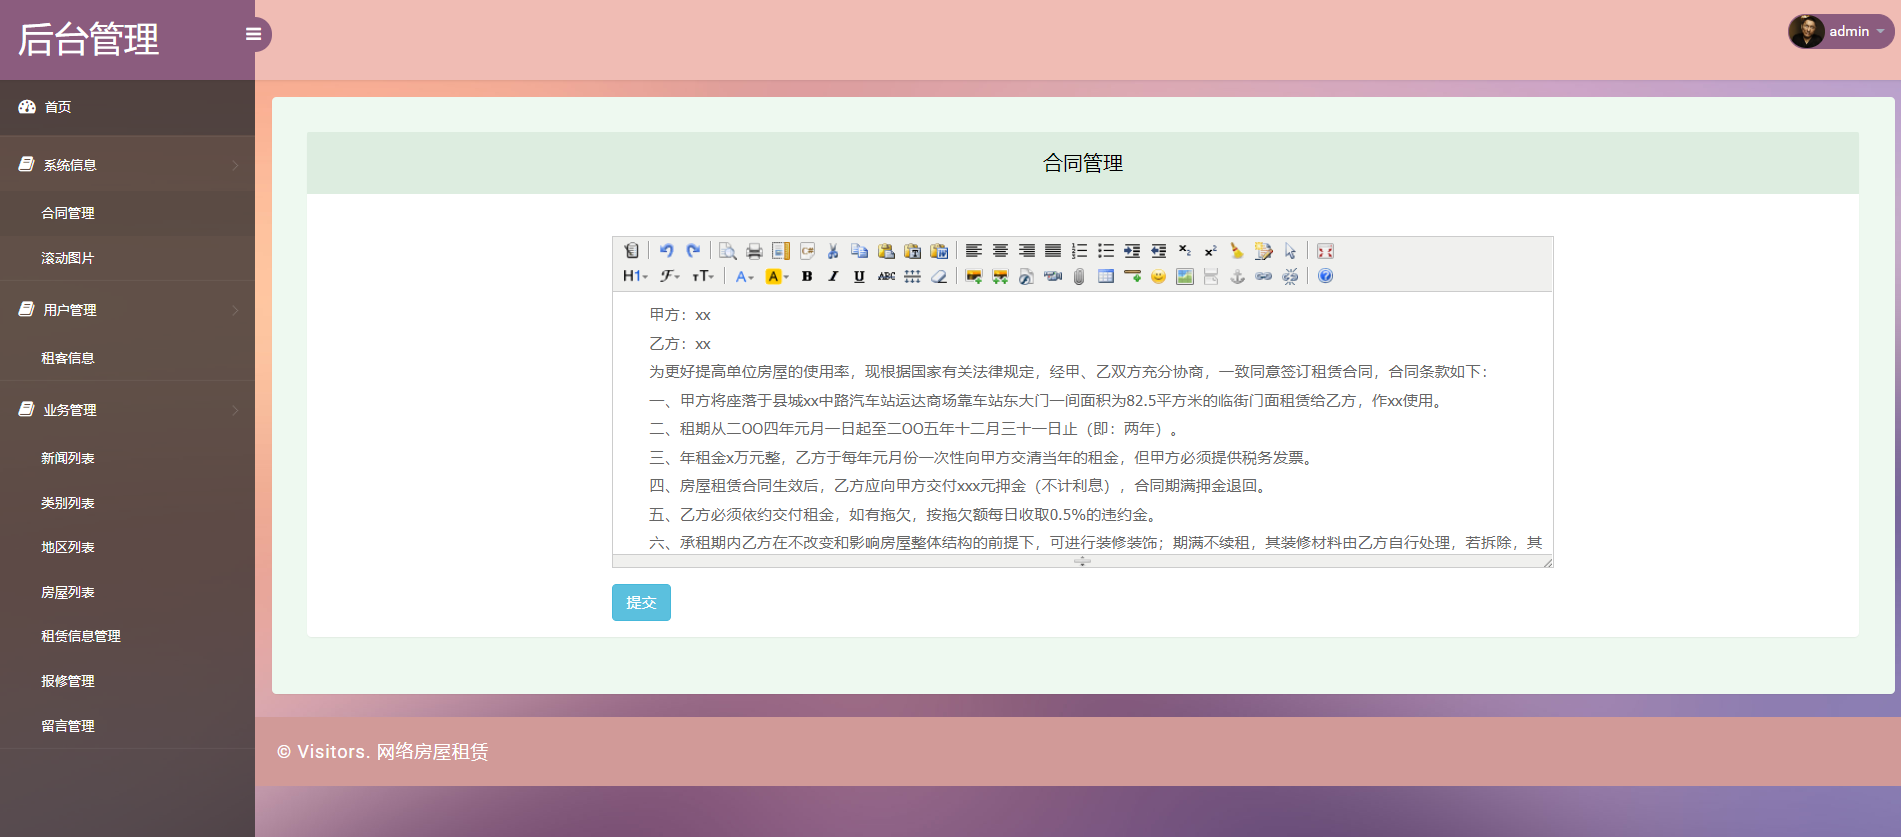
Task: Decrease indent of paragraph
Action: click(x=1158, y=251)
